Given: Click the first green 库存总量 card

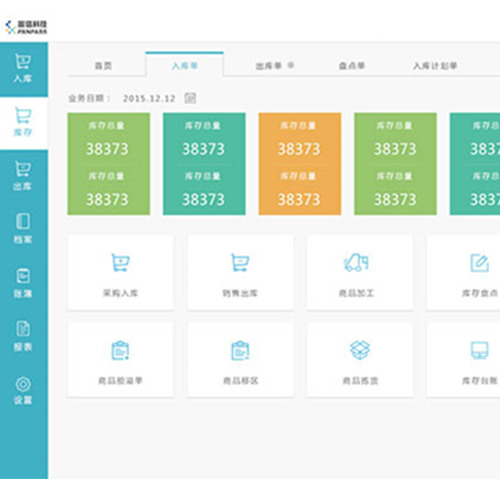Looking at the screenshot, I should pyautogui.click(x=109, y=164).
